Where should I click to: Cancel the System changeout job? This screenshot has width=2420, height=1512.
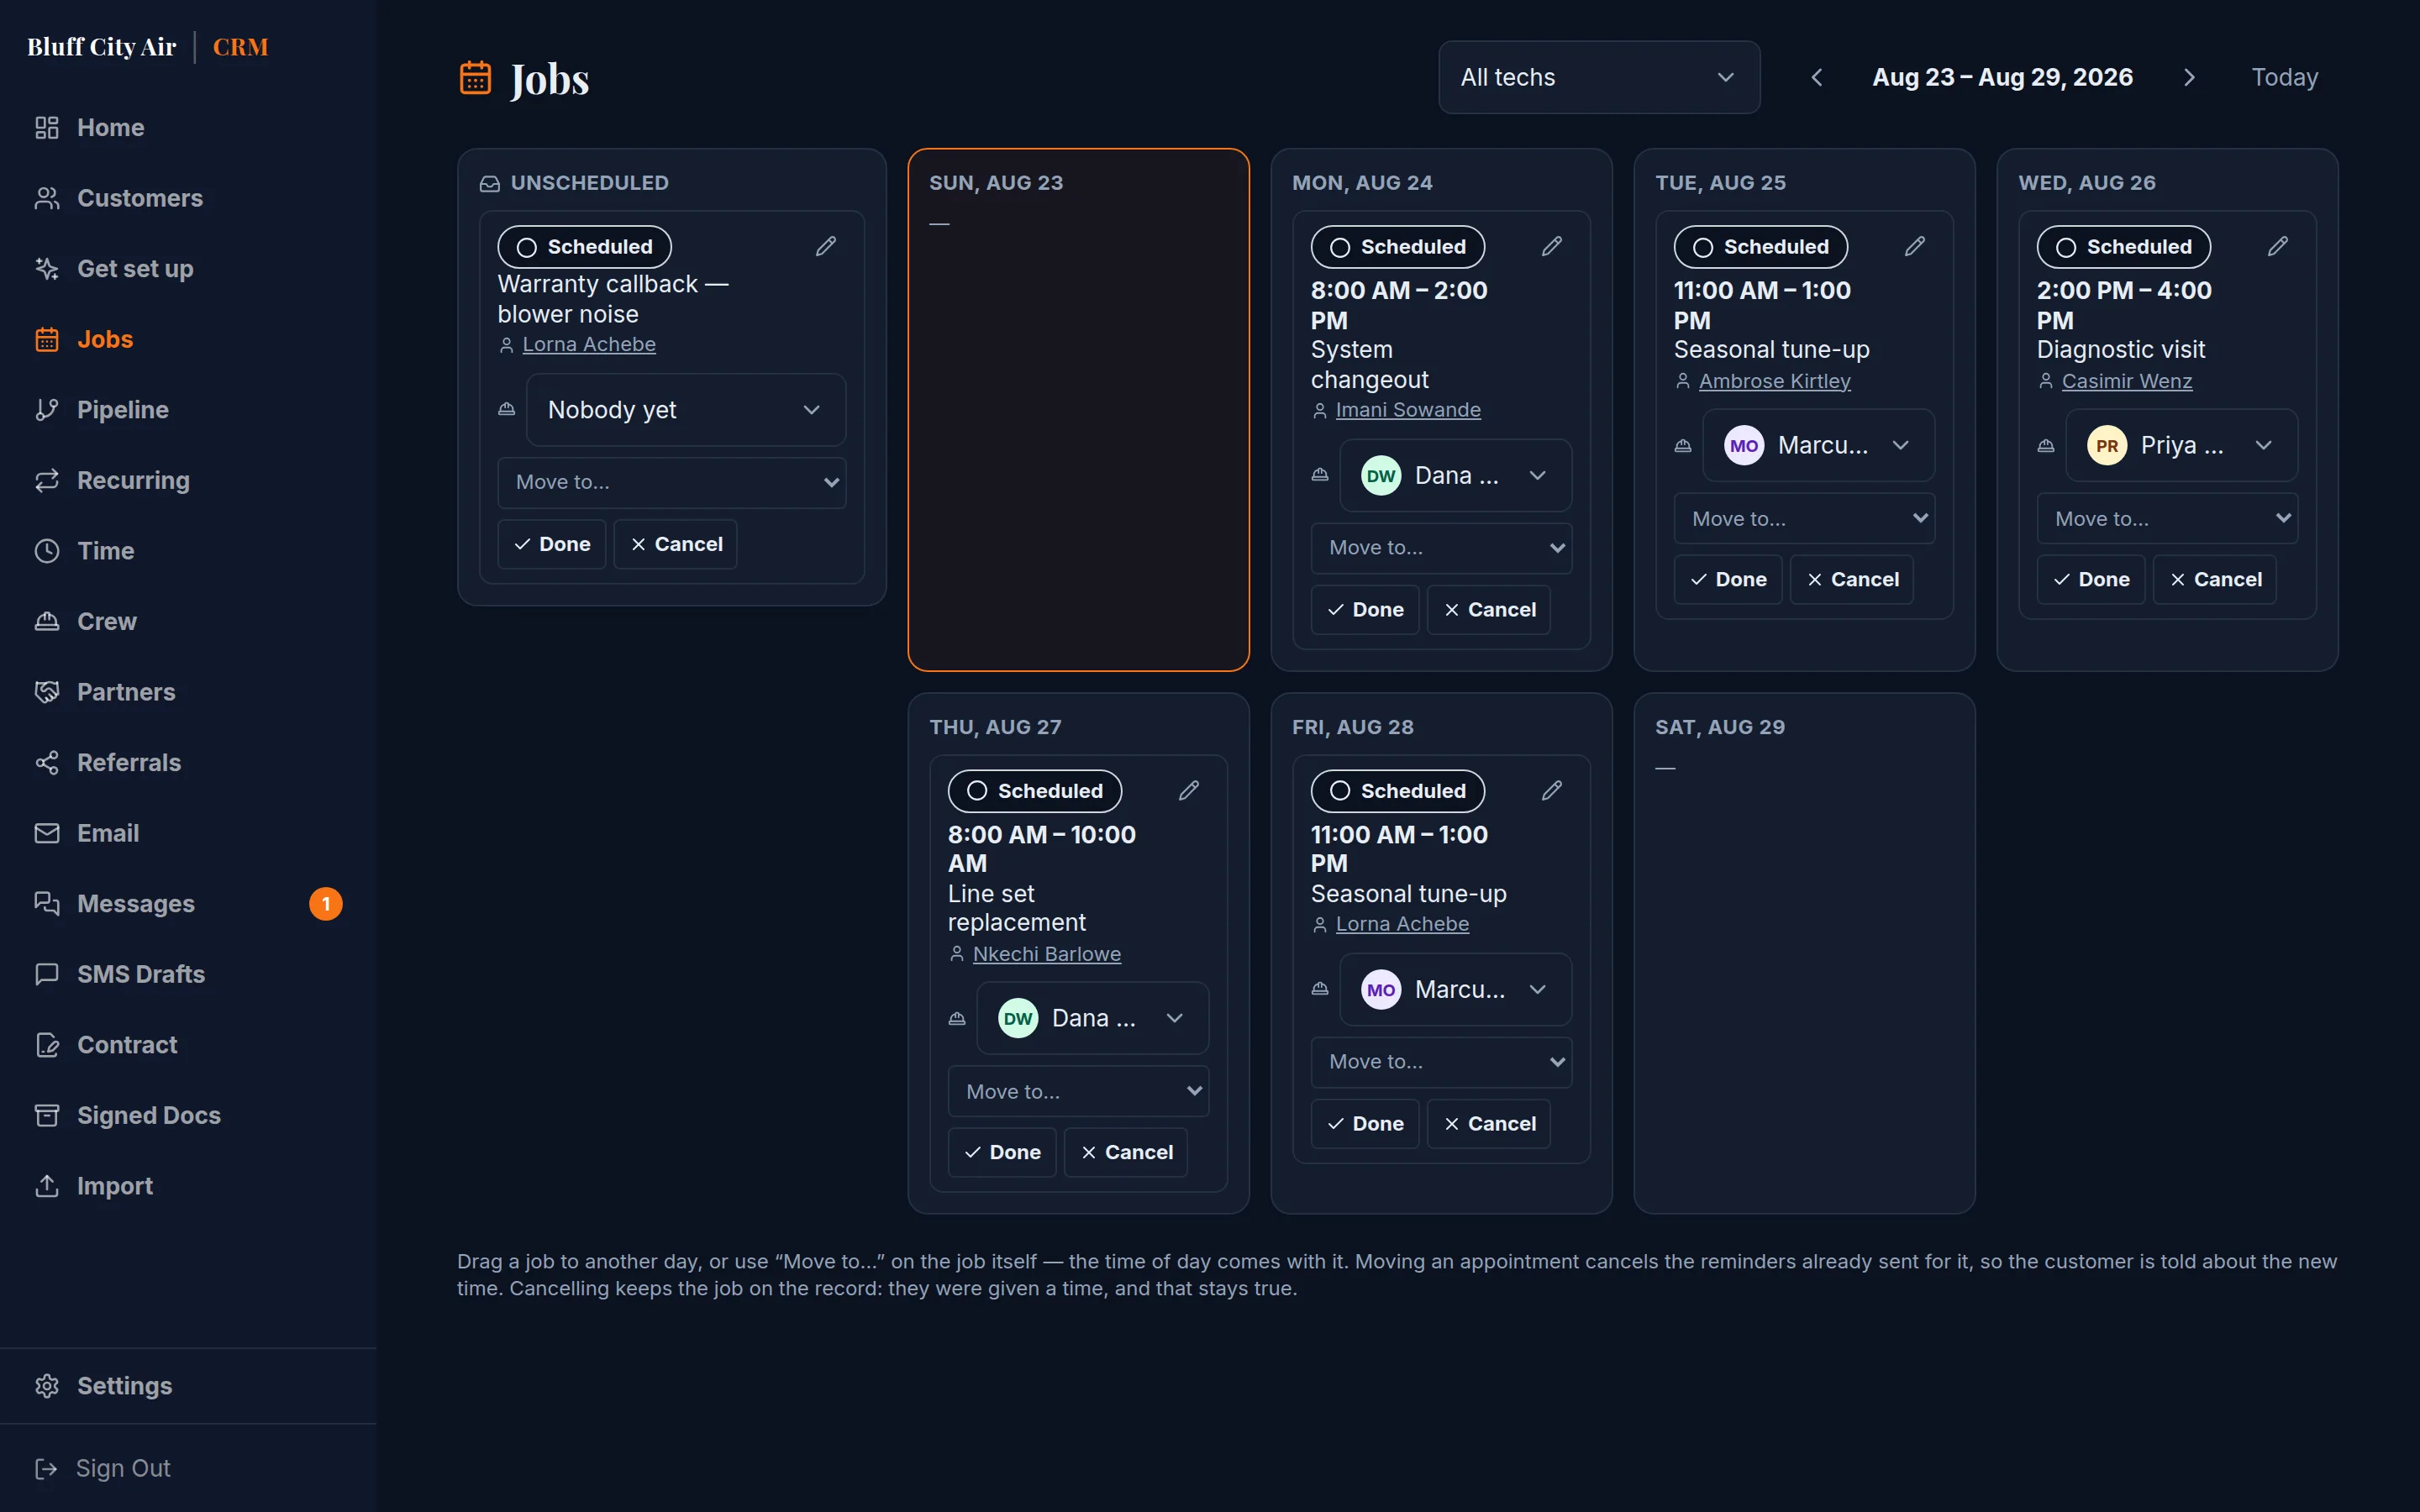click(x=1488, y=610)
